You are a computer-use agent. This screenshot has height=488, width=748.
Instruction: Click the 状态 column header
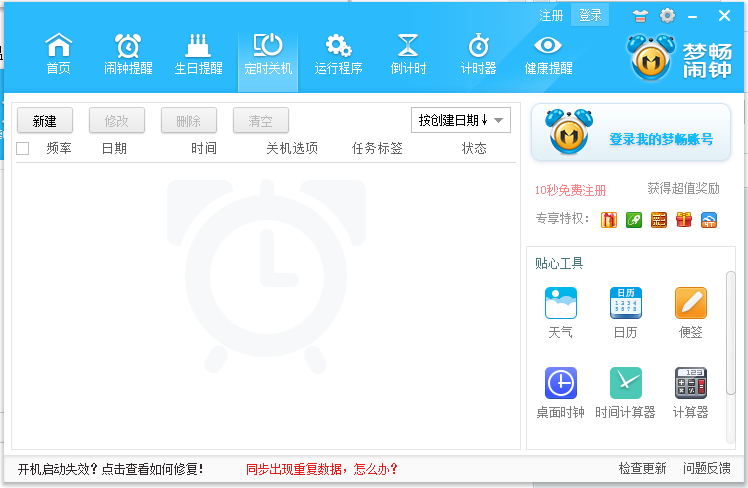tap(474, 148)
